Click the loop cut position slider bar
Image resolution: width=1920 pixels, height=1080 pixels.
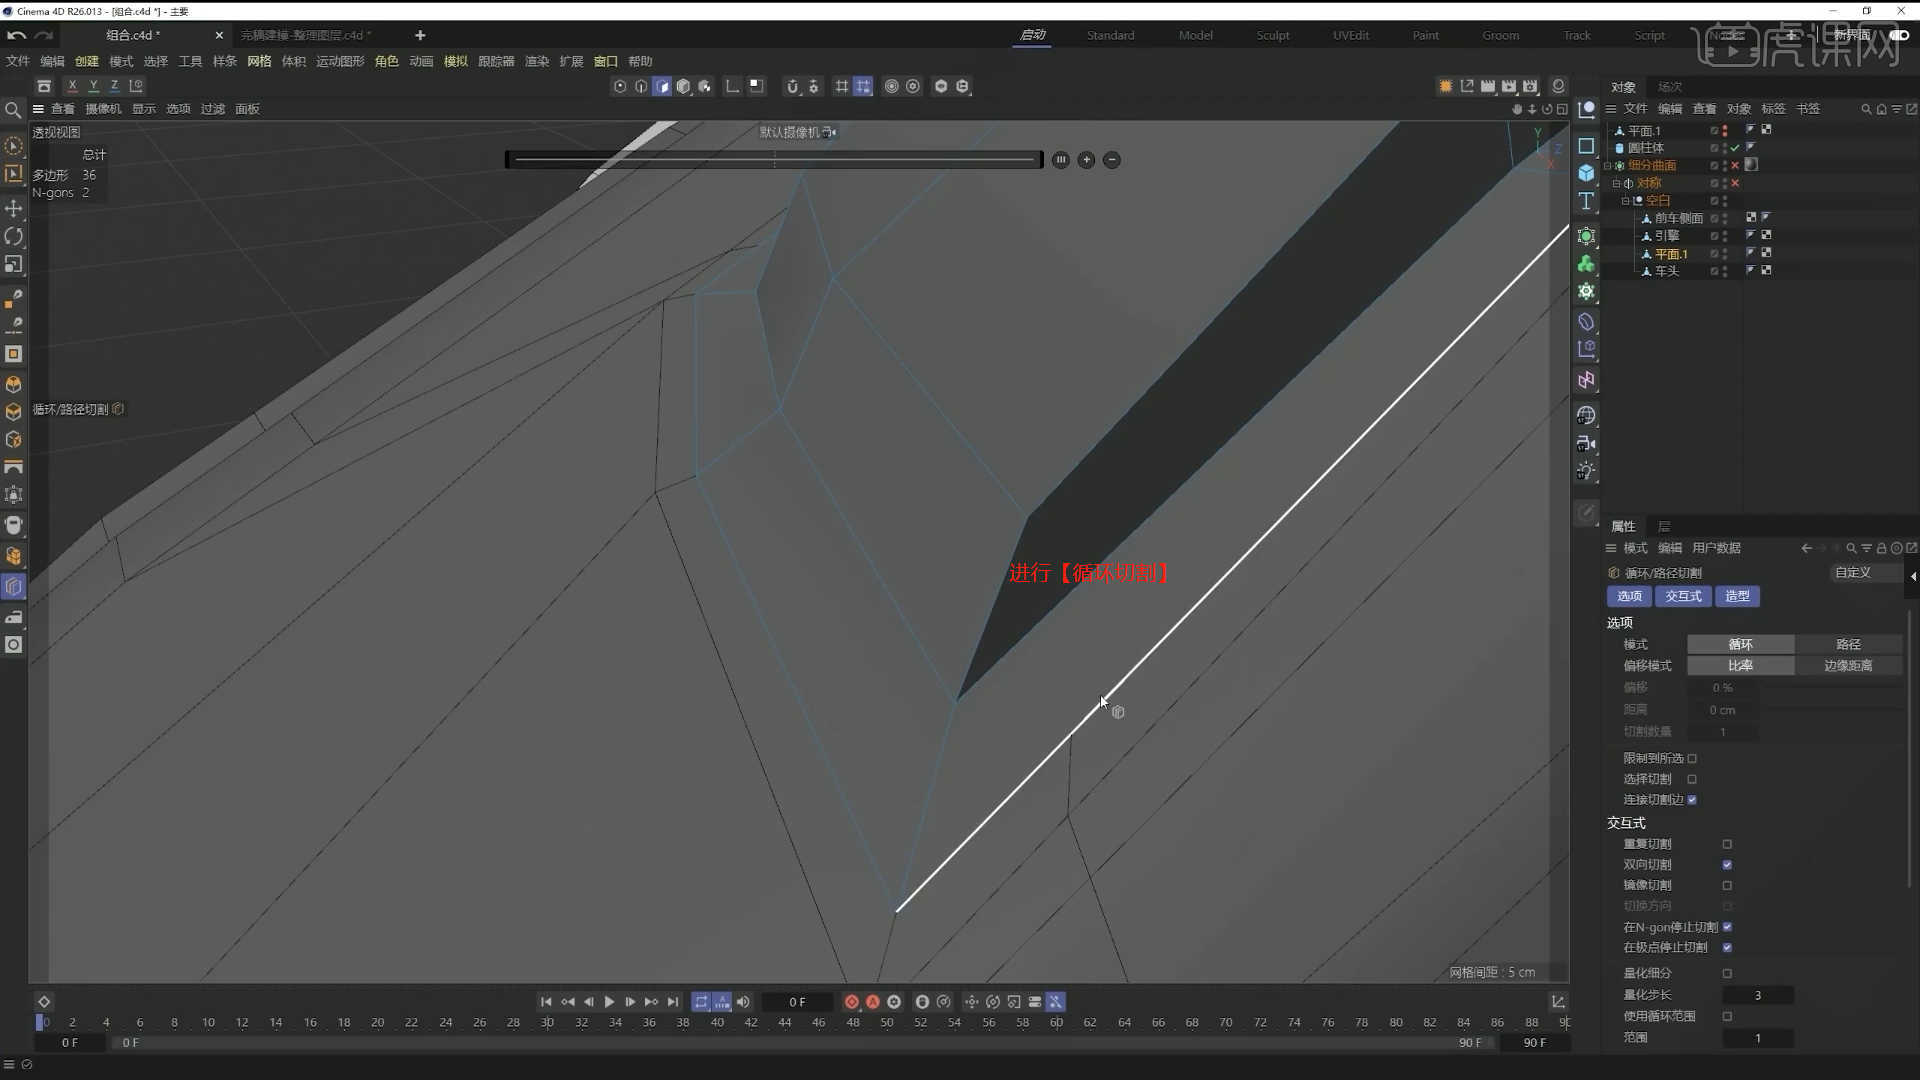774,160
